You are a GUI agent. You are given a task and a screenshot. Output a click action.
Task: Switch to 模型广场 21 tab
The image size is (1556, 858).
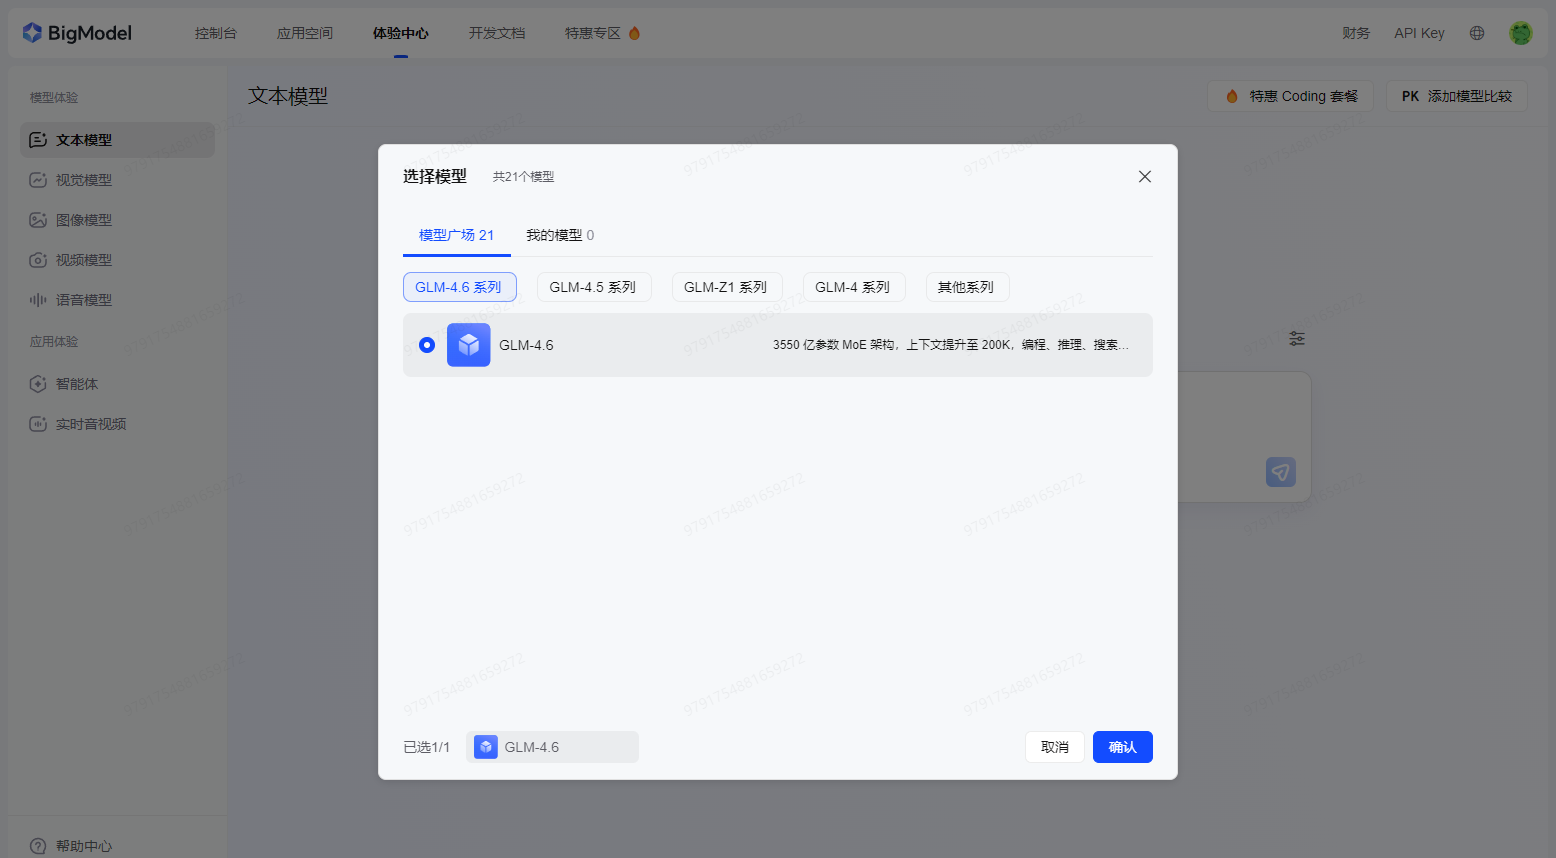(x=457, y=235)
